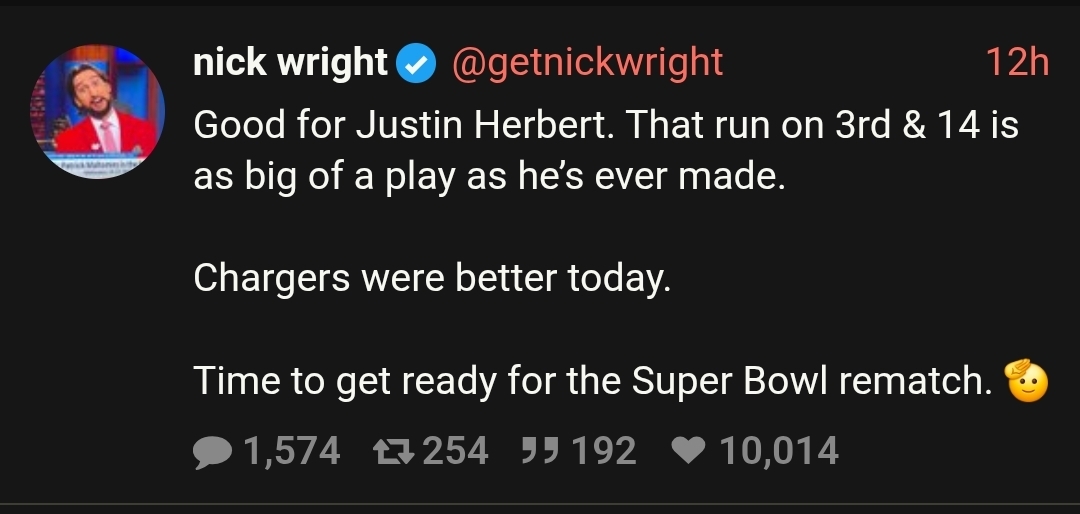The height and width of the screenshot is (514, 1080).
Task: Click the 254 retweets count
Action: point(456,451)
